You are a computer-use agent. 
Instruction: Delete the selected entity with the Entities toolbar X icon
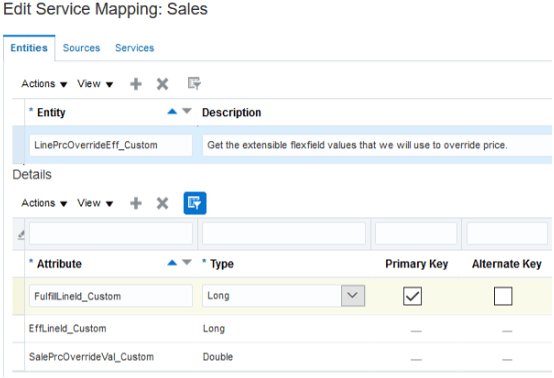pos(162,84)
